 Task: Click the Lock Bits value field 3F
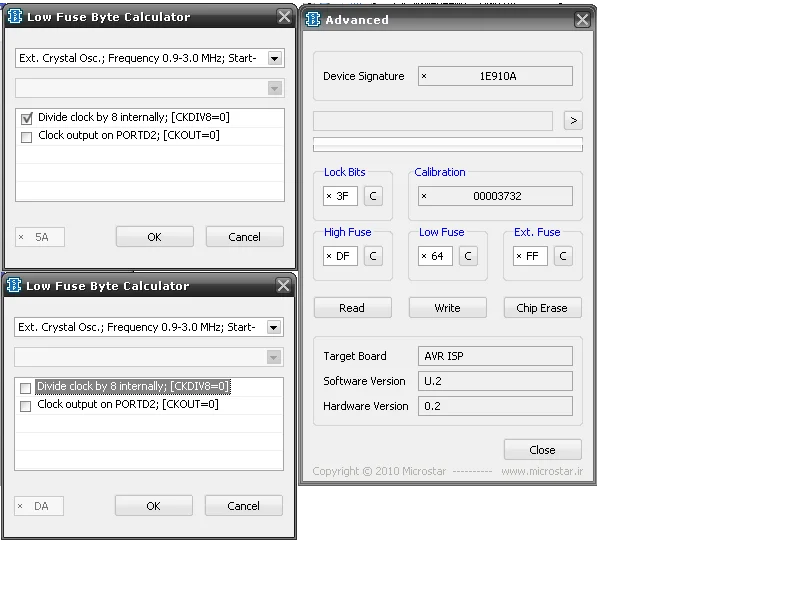(x=340, y=196)
